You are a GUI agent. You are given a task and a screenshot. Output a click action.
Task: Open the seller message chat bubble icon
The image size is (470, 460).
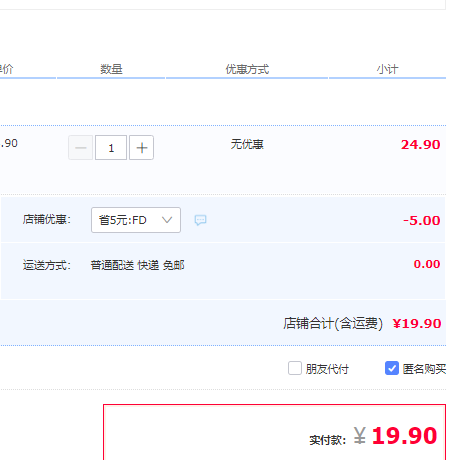(200, 220)
